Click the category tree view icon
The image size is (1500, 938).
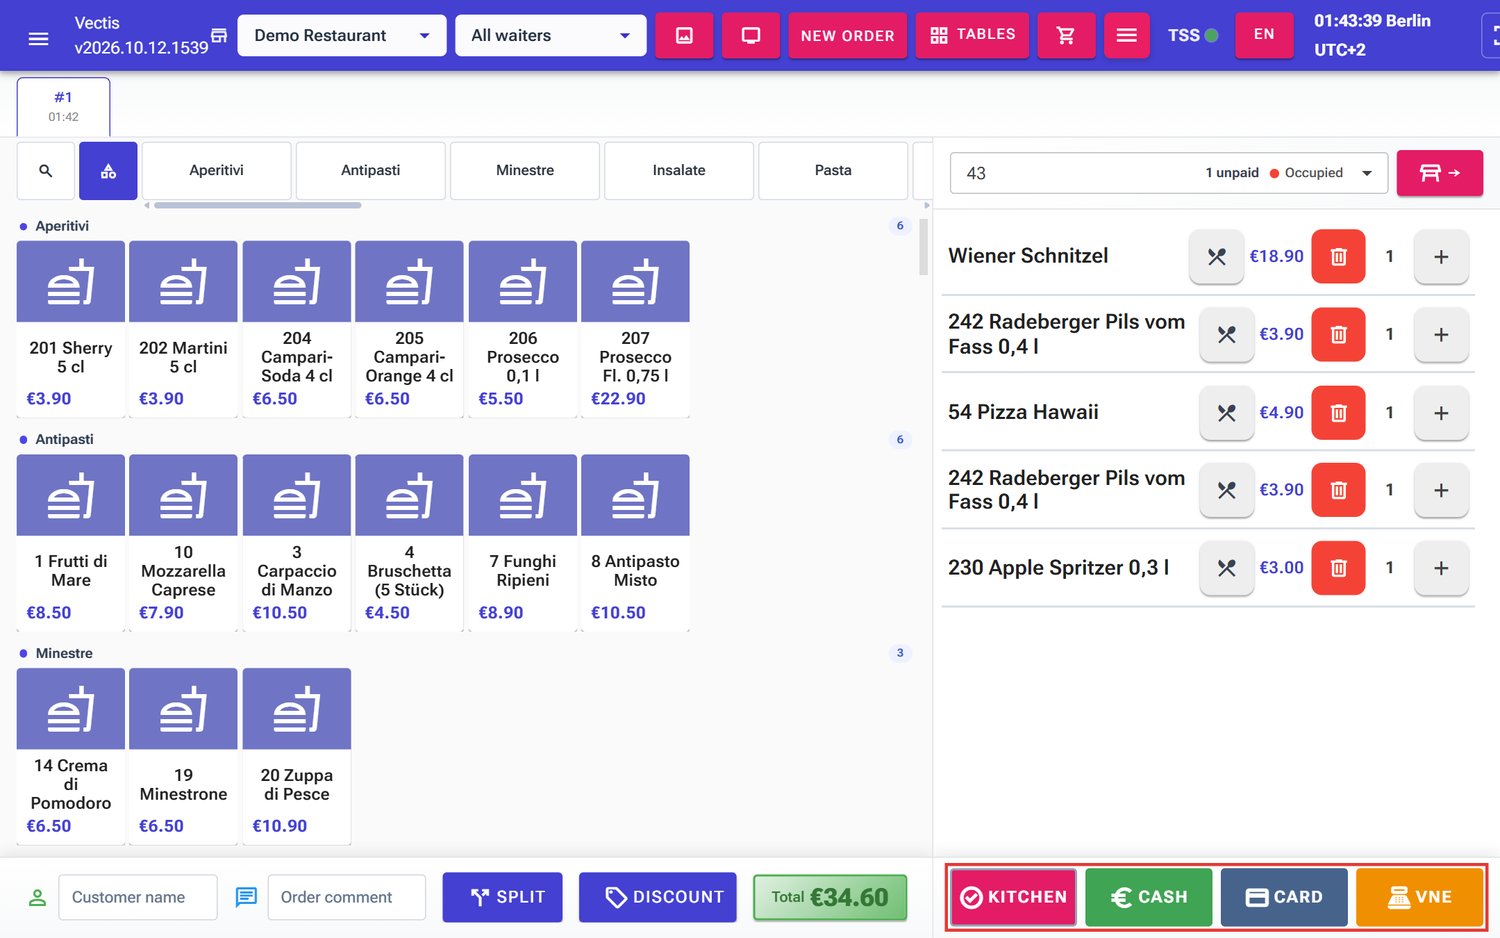click(x=108, y=171)
